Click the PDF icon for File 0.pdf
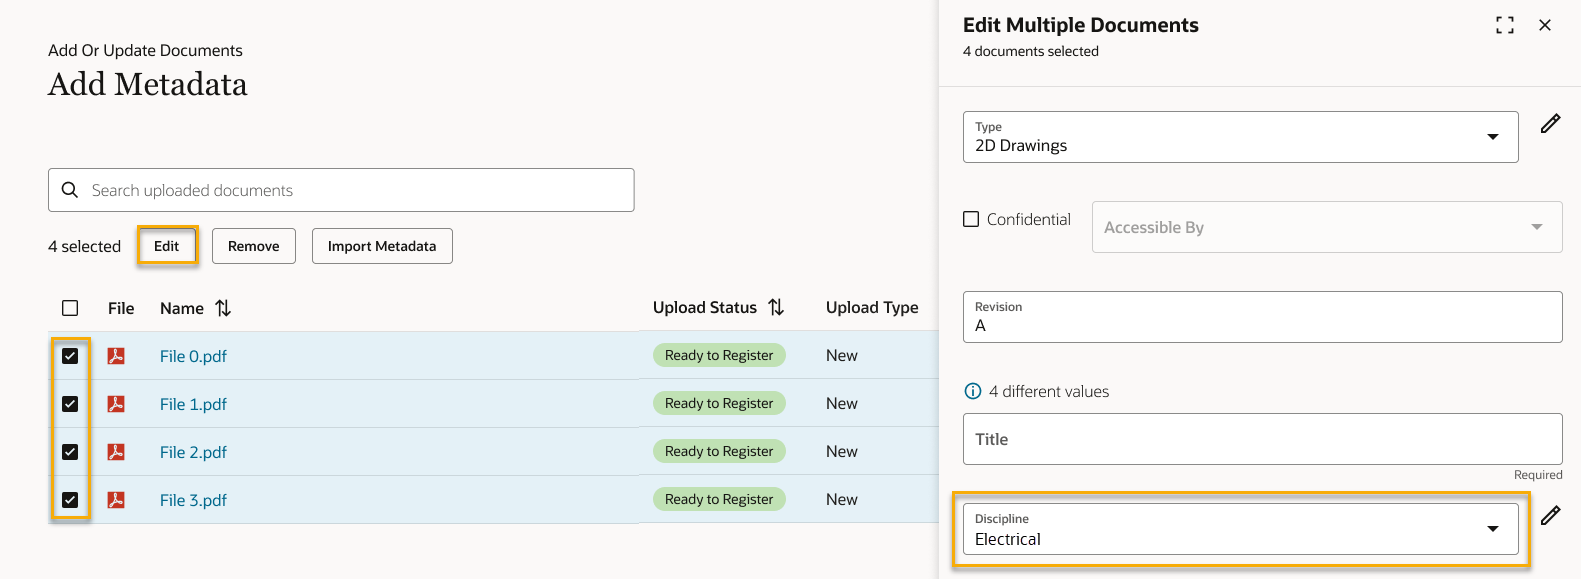The width and height of the screenshot is (1581, 579). click(x=116, y=356)
